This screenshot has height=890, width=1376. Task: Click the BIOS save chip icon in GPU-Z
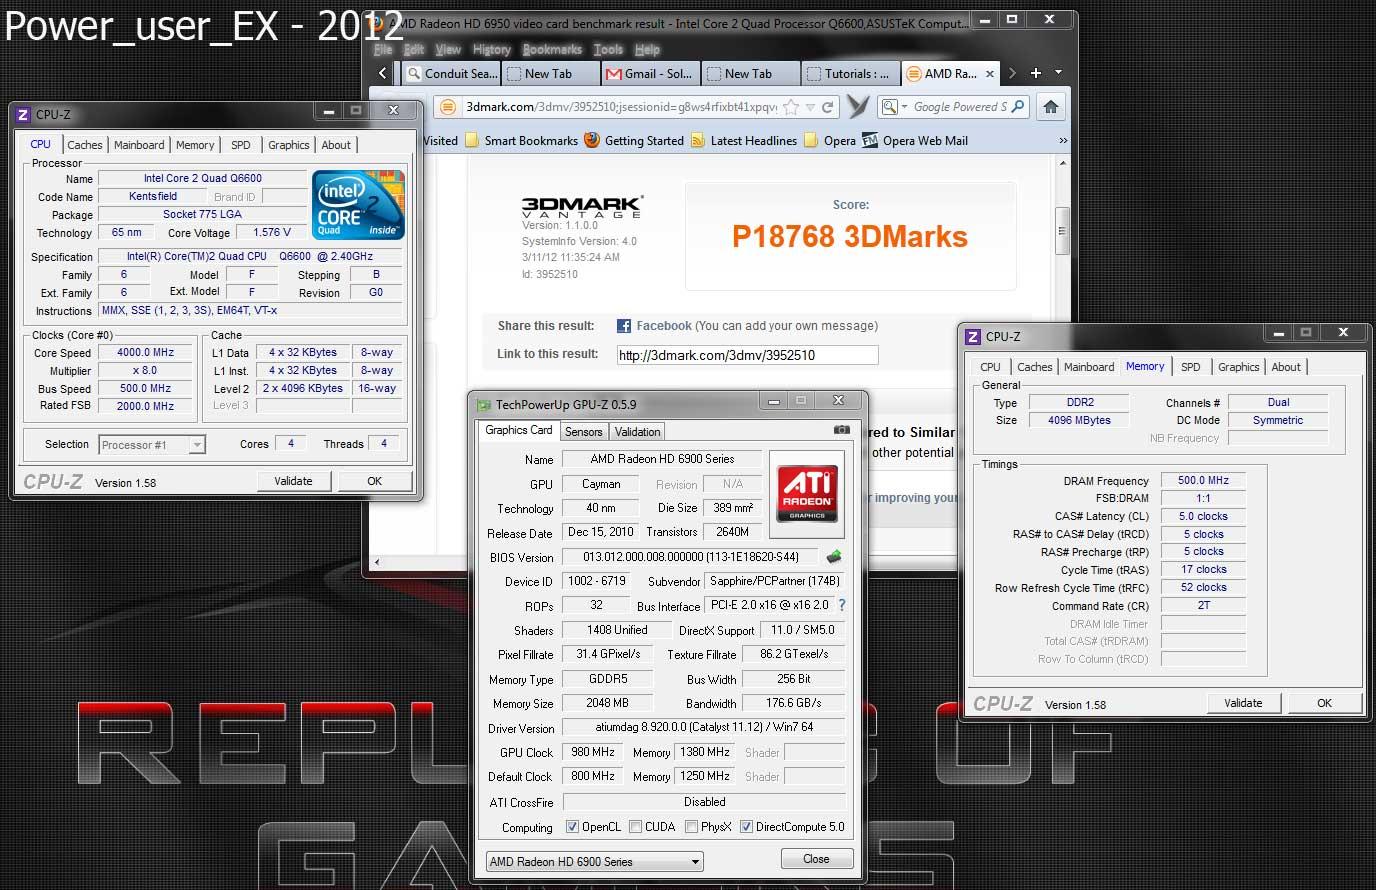coord(834,556)
